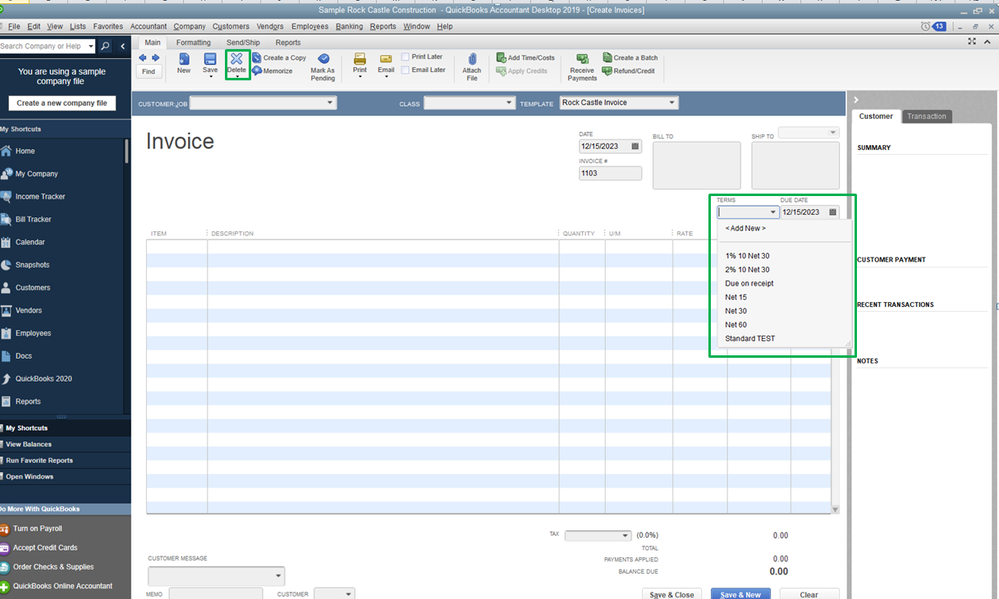The image size is (999, 599).
Task: Open Turn on Payroll link
Action: pyautogui.click(x=38, y=529)
